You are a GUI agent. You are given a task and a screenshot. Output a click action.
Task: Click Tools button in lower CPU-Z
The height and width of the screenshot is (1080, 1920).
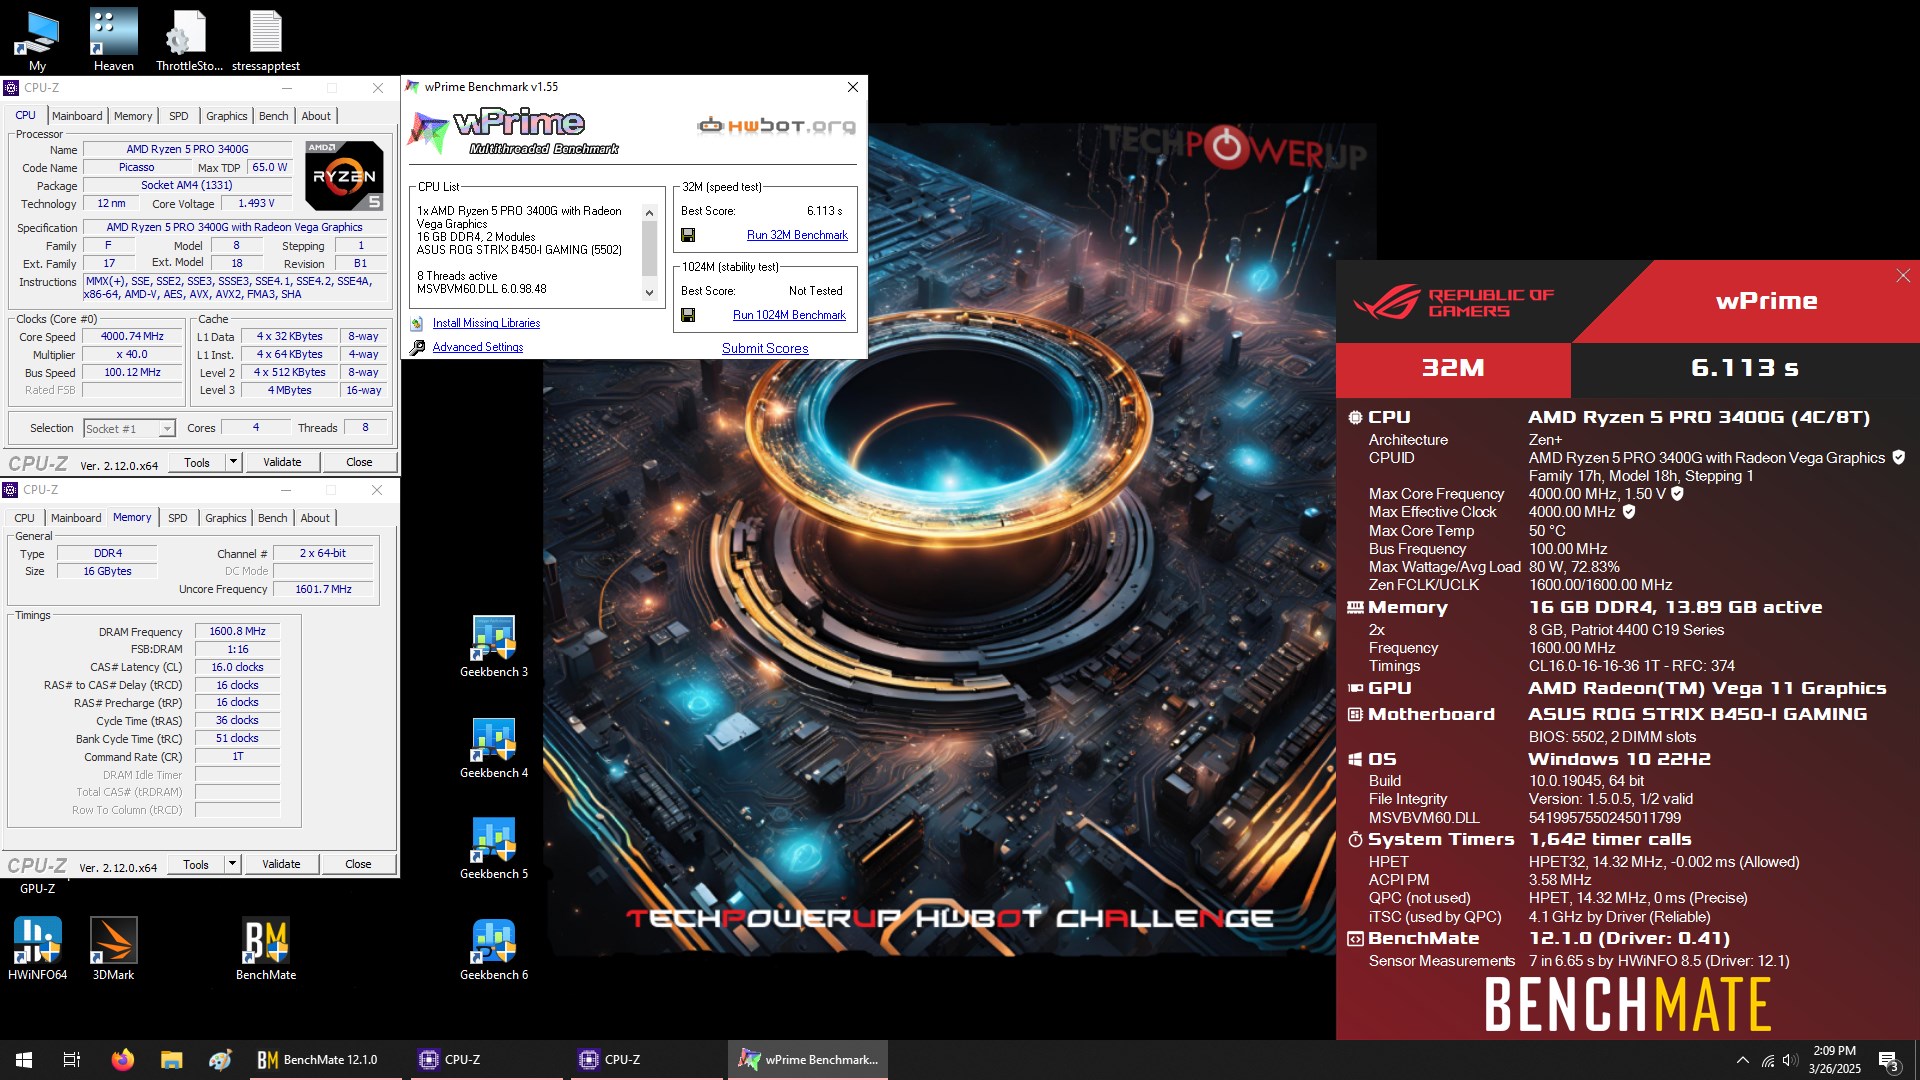[x=196, y=864]
